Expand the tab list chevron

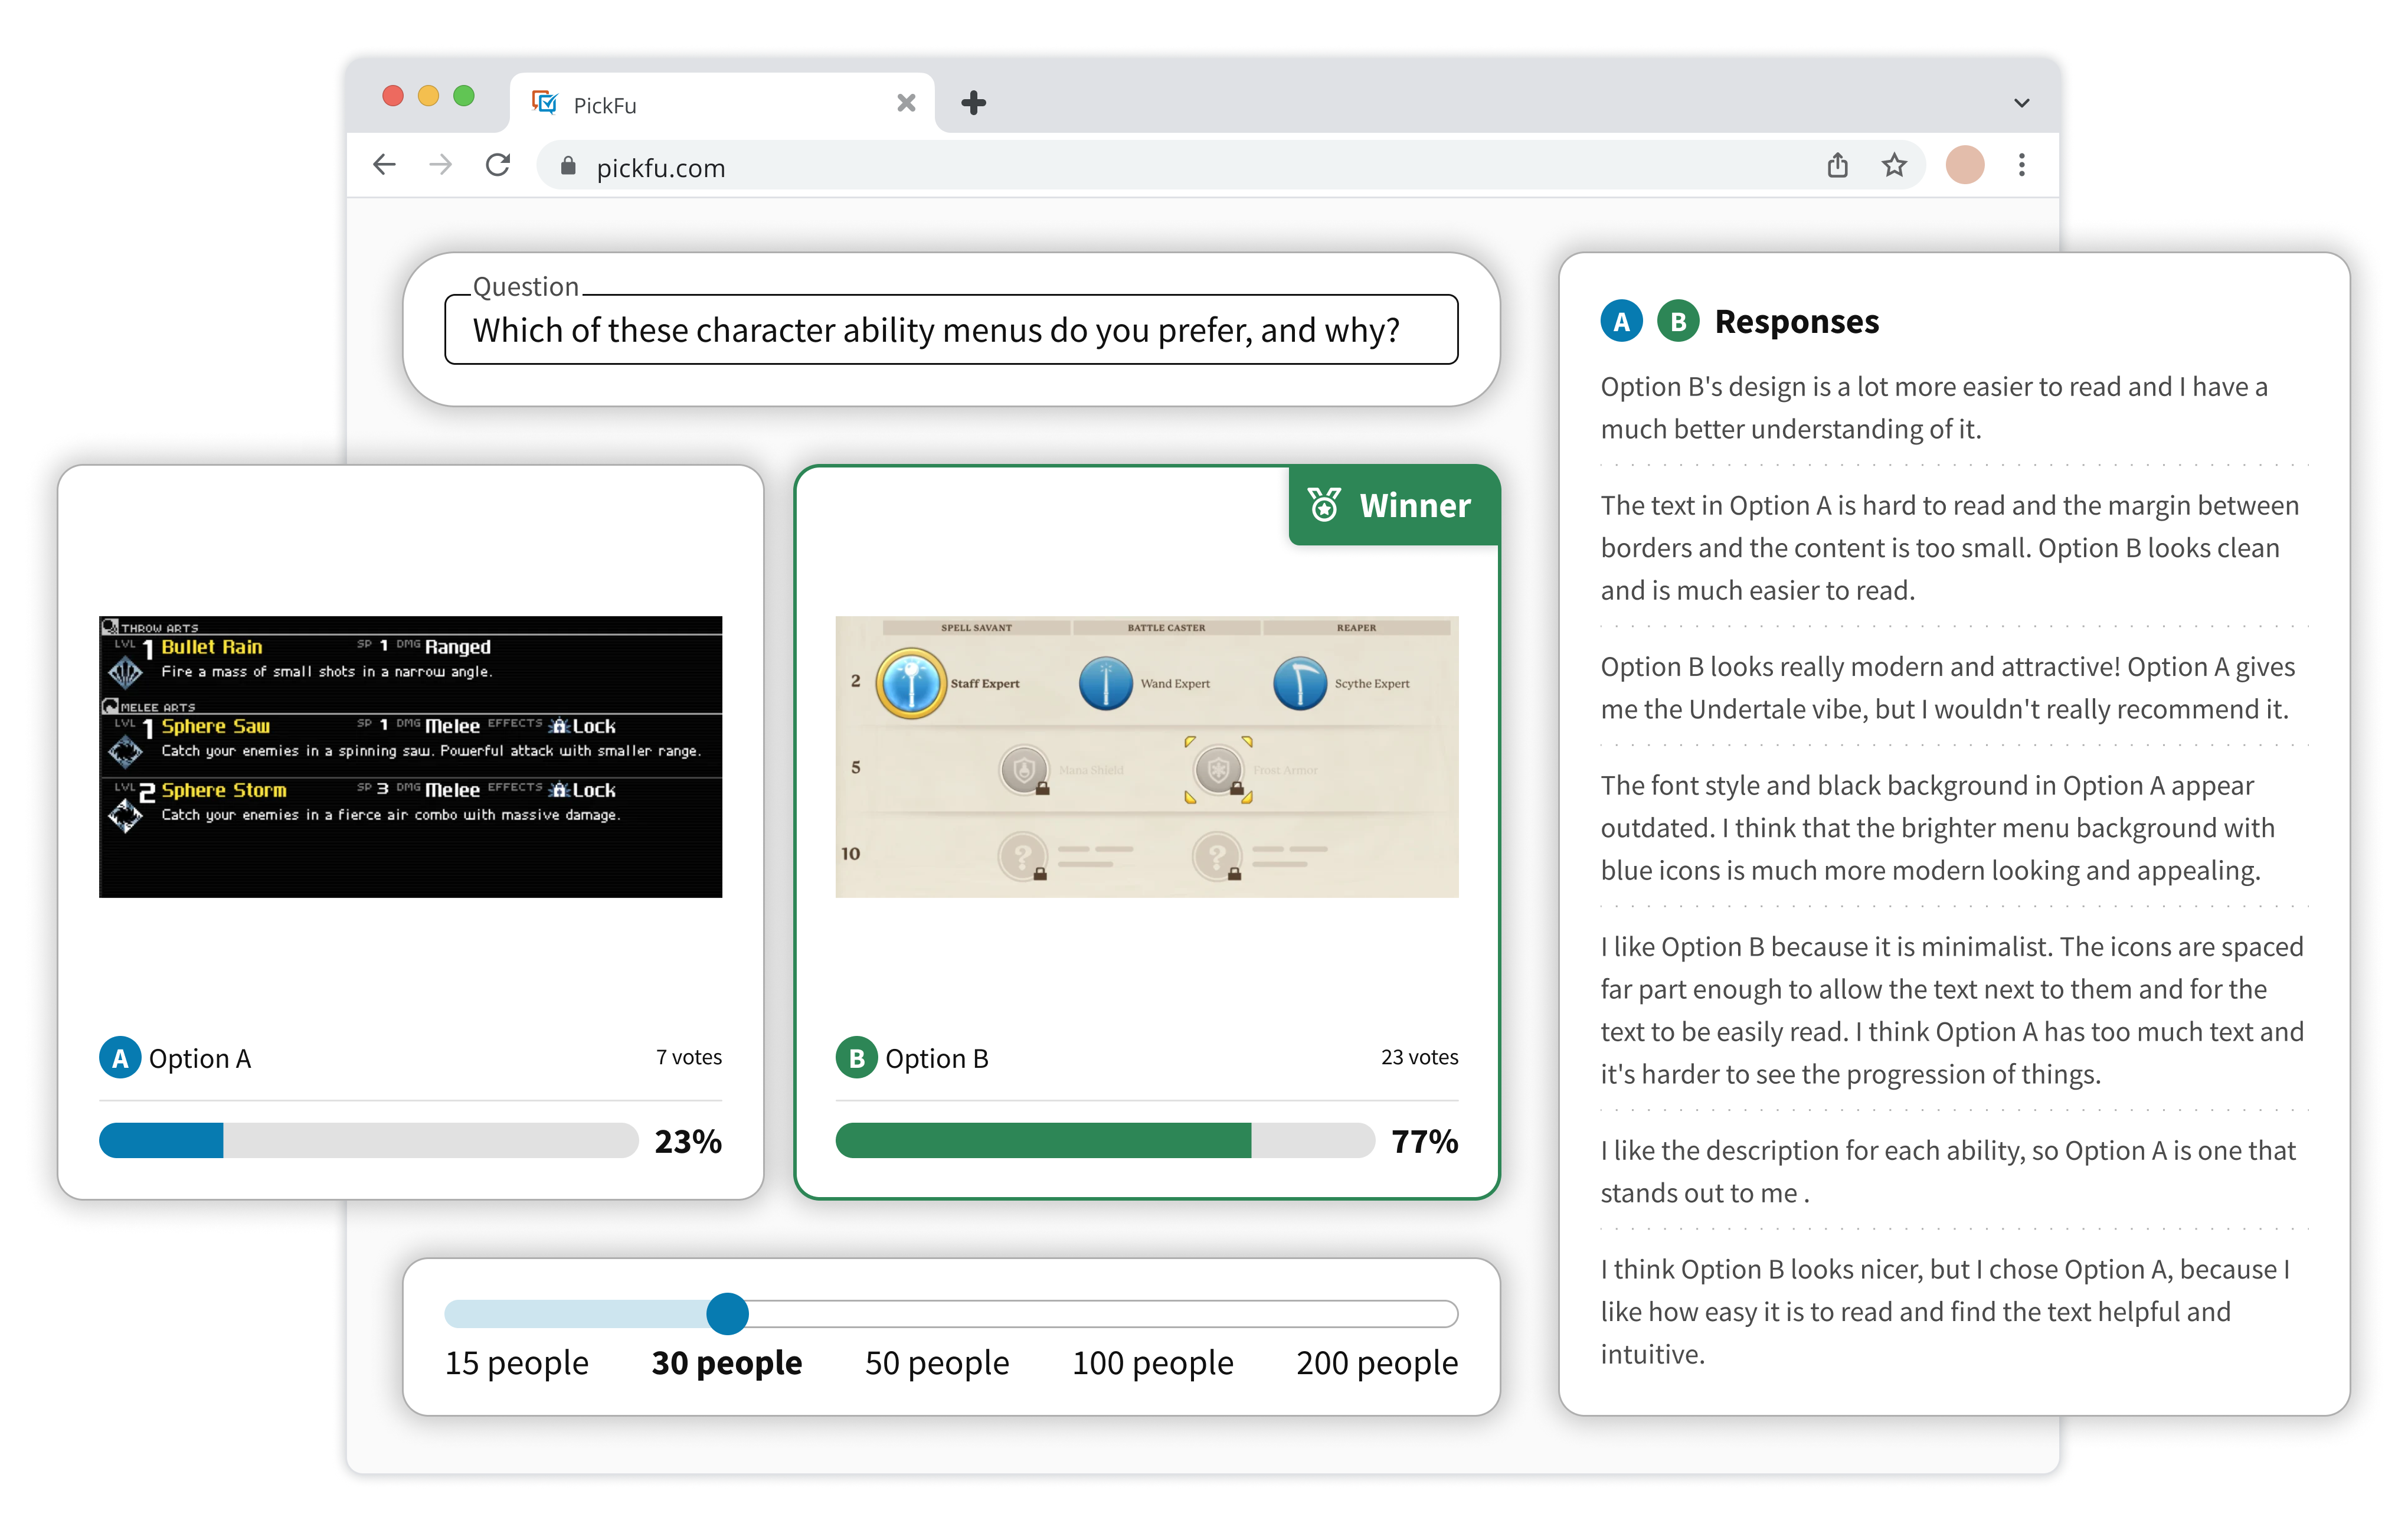pos(2021,103)
